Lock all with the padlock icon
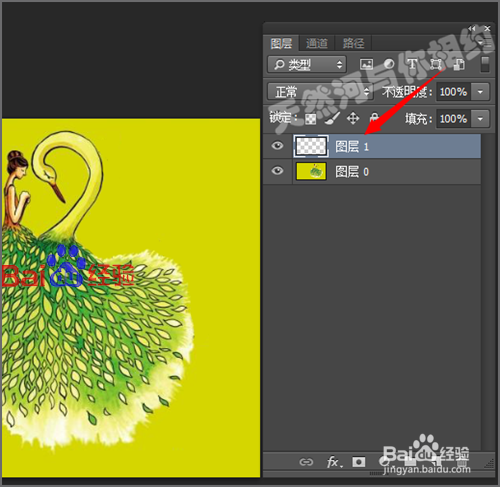The image size is (500, 487). 374,118
